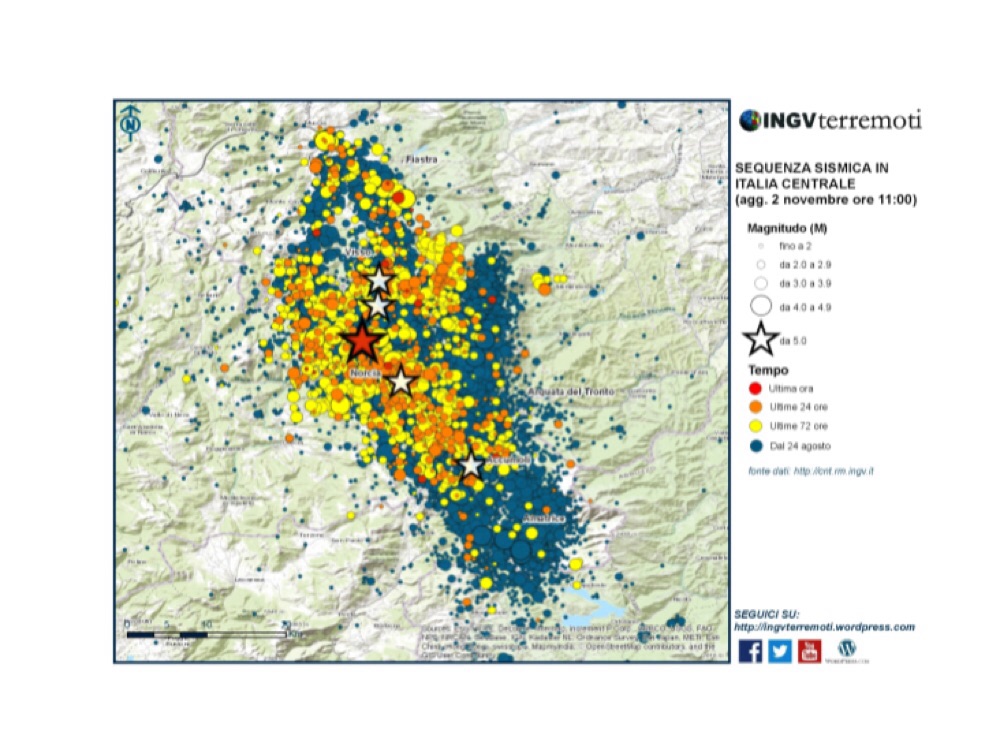Click the red star epicenter marker
The image size is (1000, 750).
[x=362, y=341]
